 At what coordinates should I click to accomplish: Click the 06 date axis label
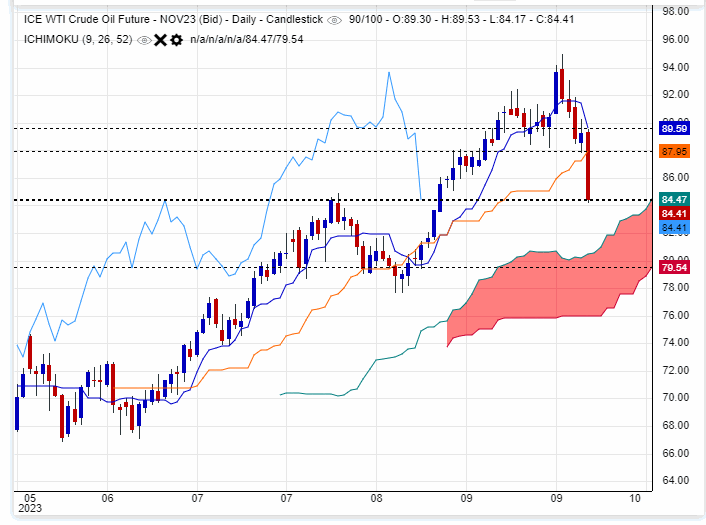(x=108, y=498)
